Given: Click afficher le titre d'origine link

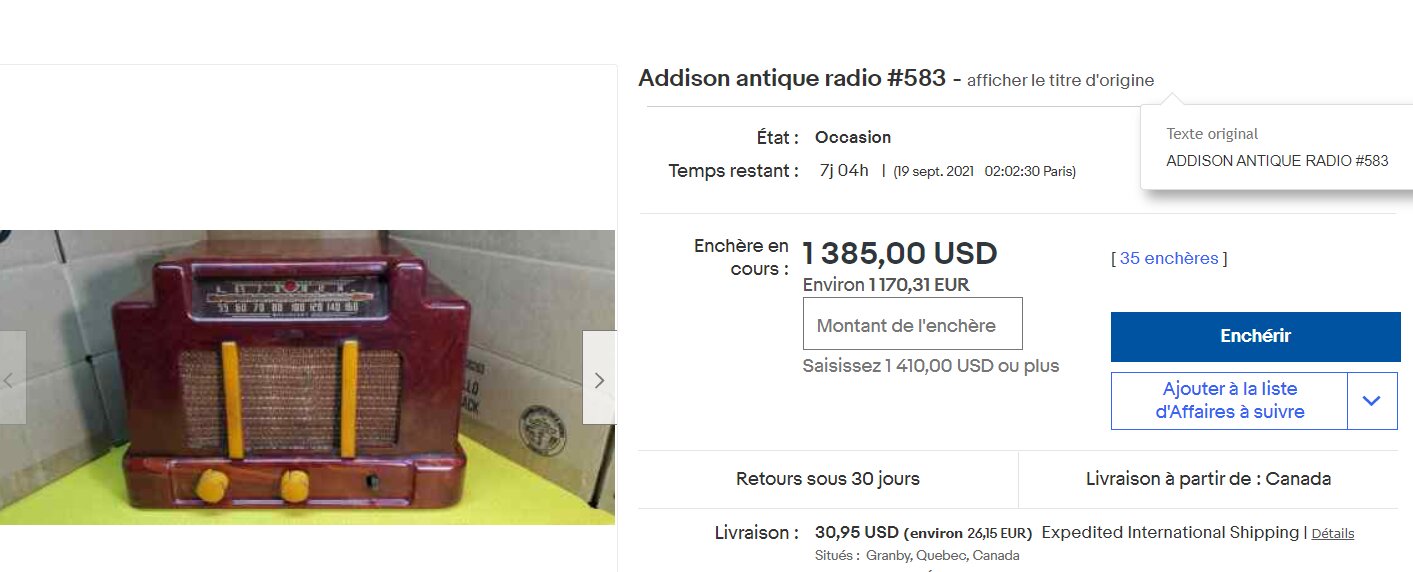Looking at the screenshot, I should [1060, 80].
